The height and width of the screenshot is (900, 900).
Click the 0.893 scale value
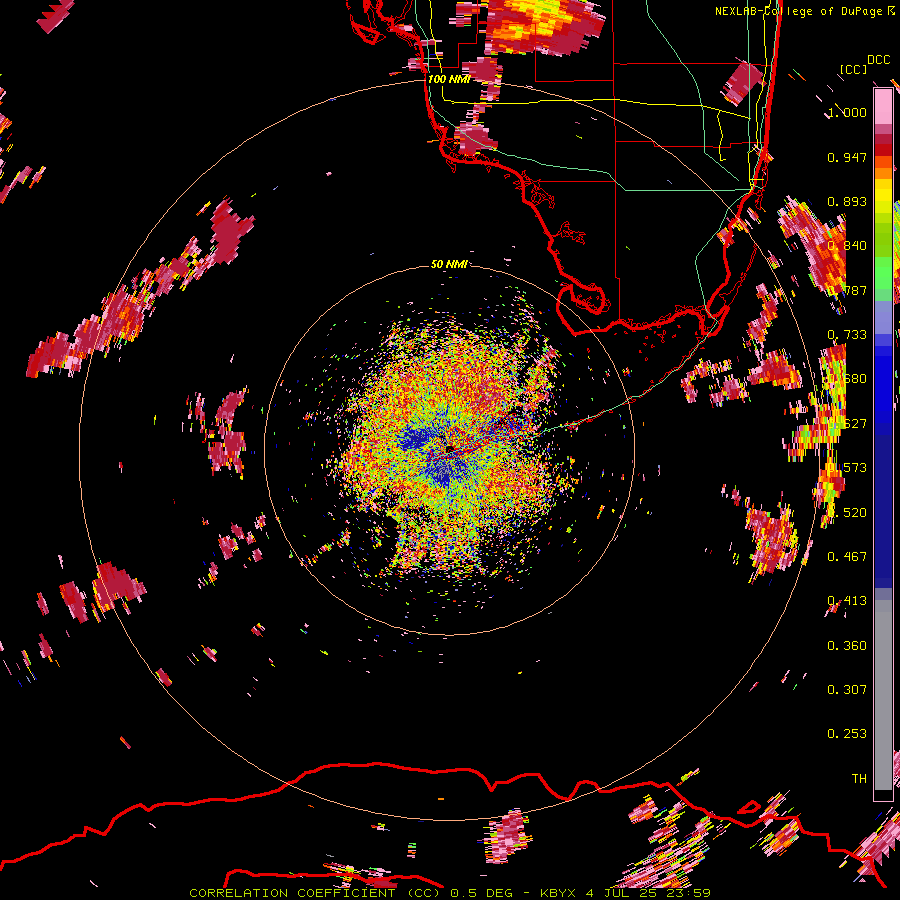(847, 201)
